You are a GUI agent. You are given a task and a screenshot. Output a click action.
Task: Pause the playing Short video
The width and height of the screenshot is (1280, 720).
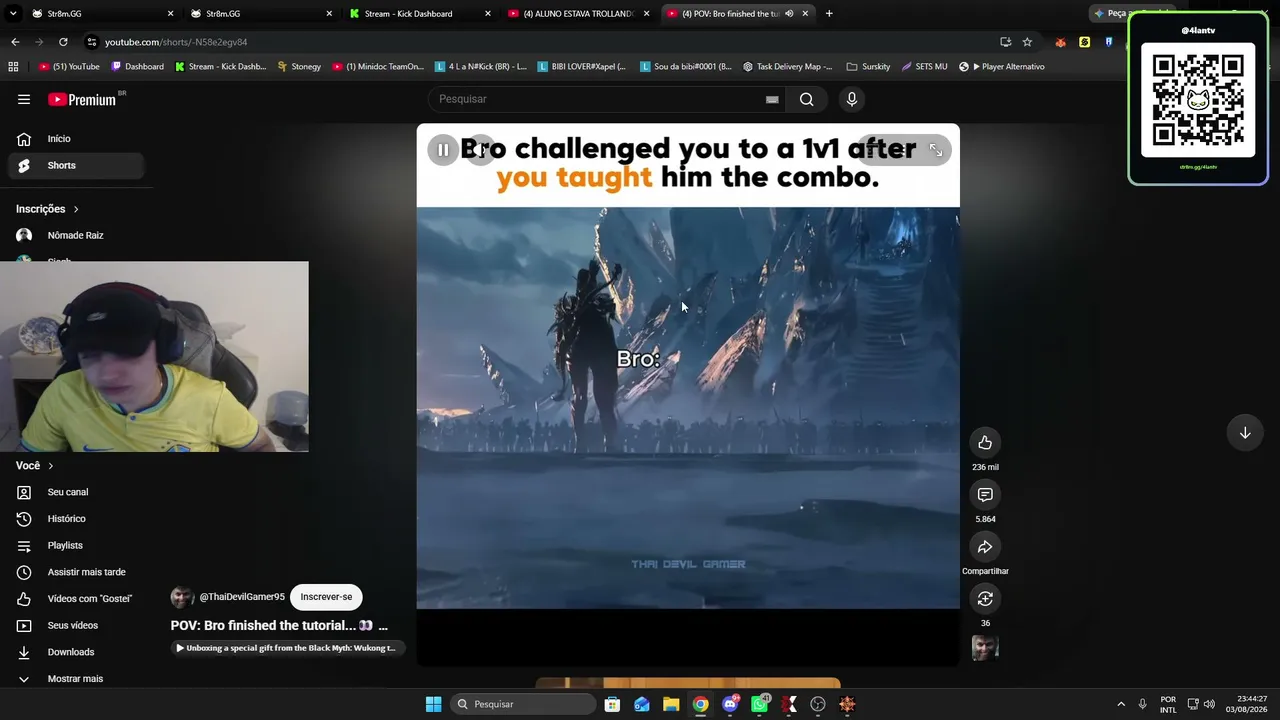(x=442, y=150)
